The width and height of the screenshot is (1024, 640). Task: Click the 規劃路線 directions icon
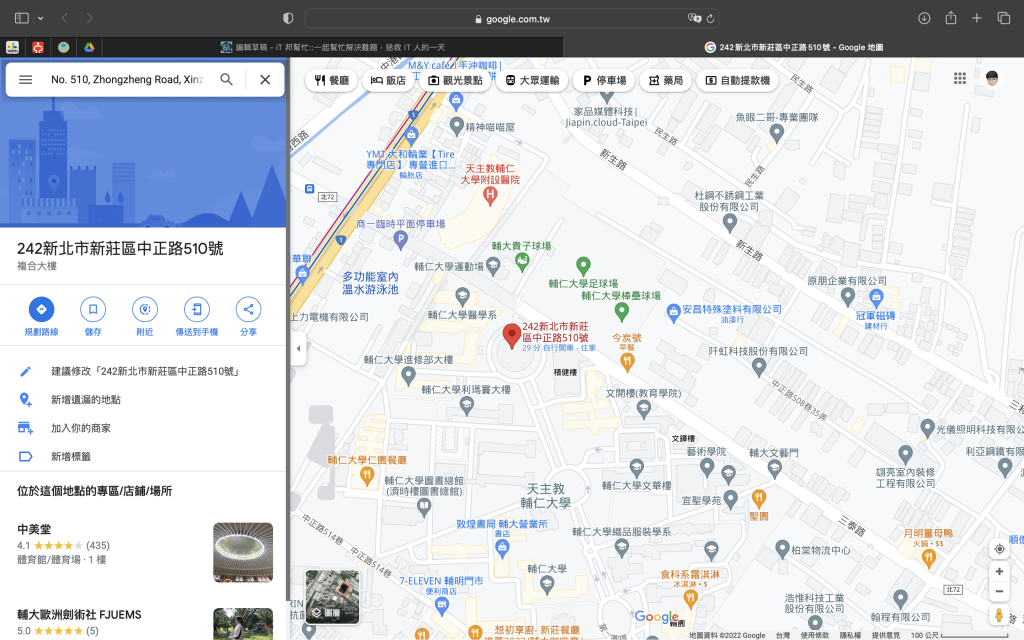[x=41, y=309]
